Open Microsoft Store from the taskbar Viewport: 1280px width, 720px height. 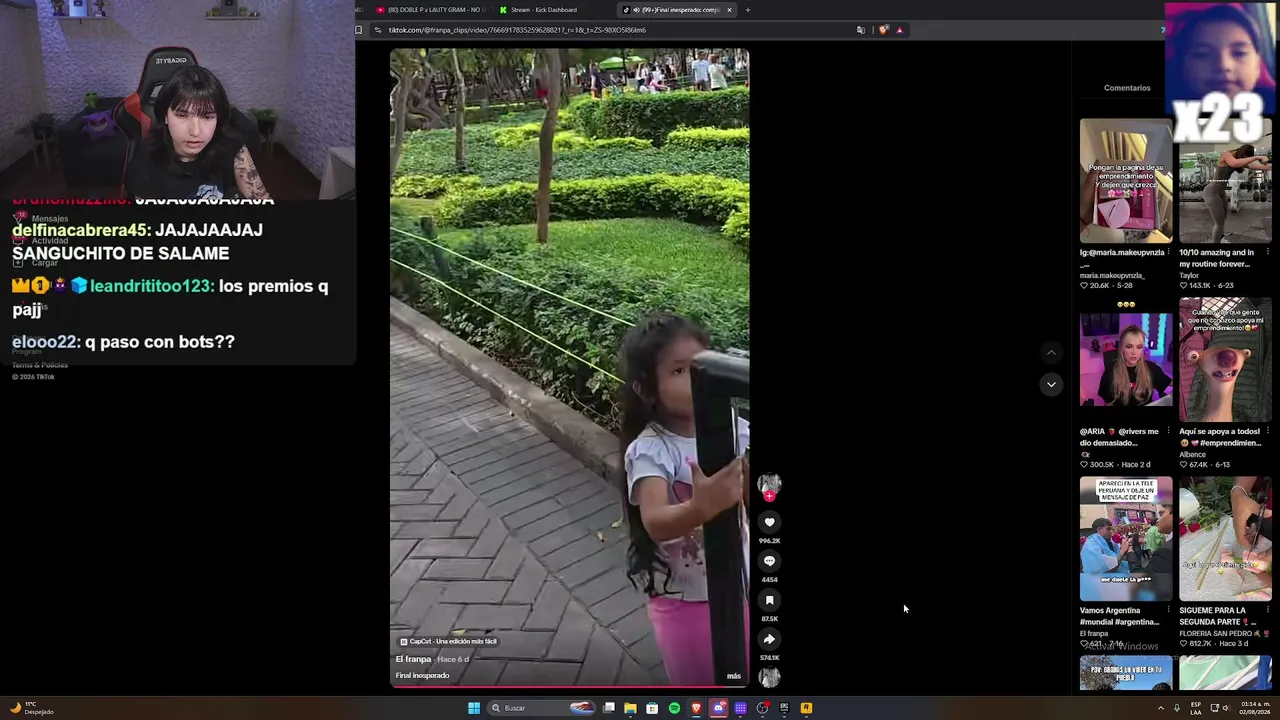[x=652, y=708]
